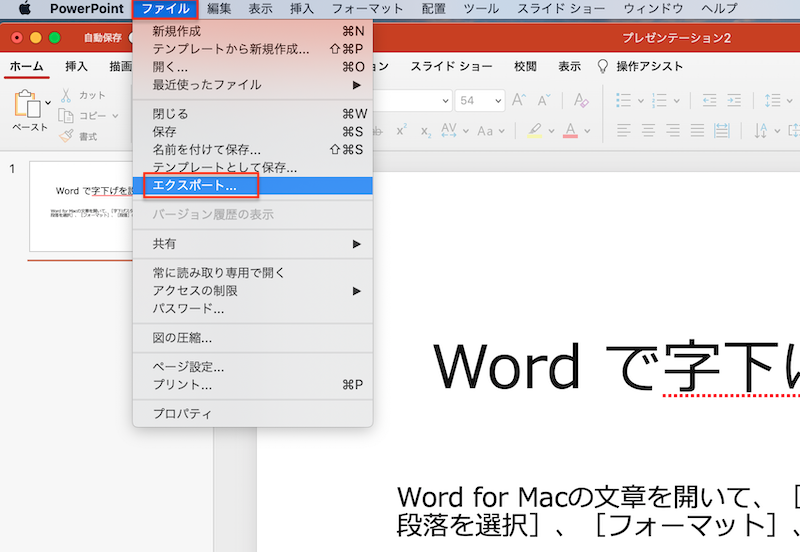This screenshot has width=800, height=552.
Task: Choose テンプレートから新規作成... menu entry
Action: point(253,49)
